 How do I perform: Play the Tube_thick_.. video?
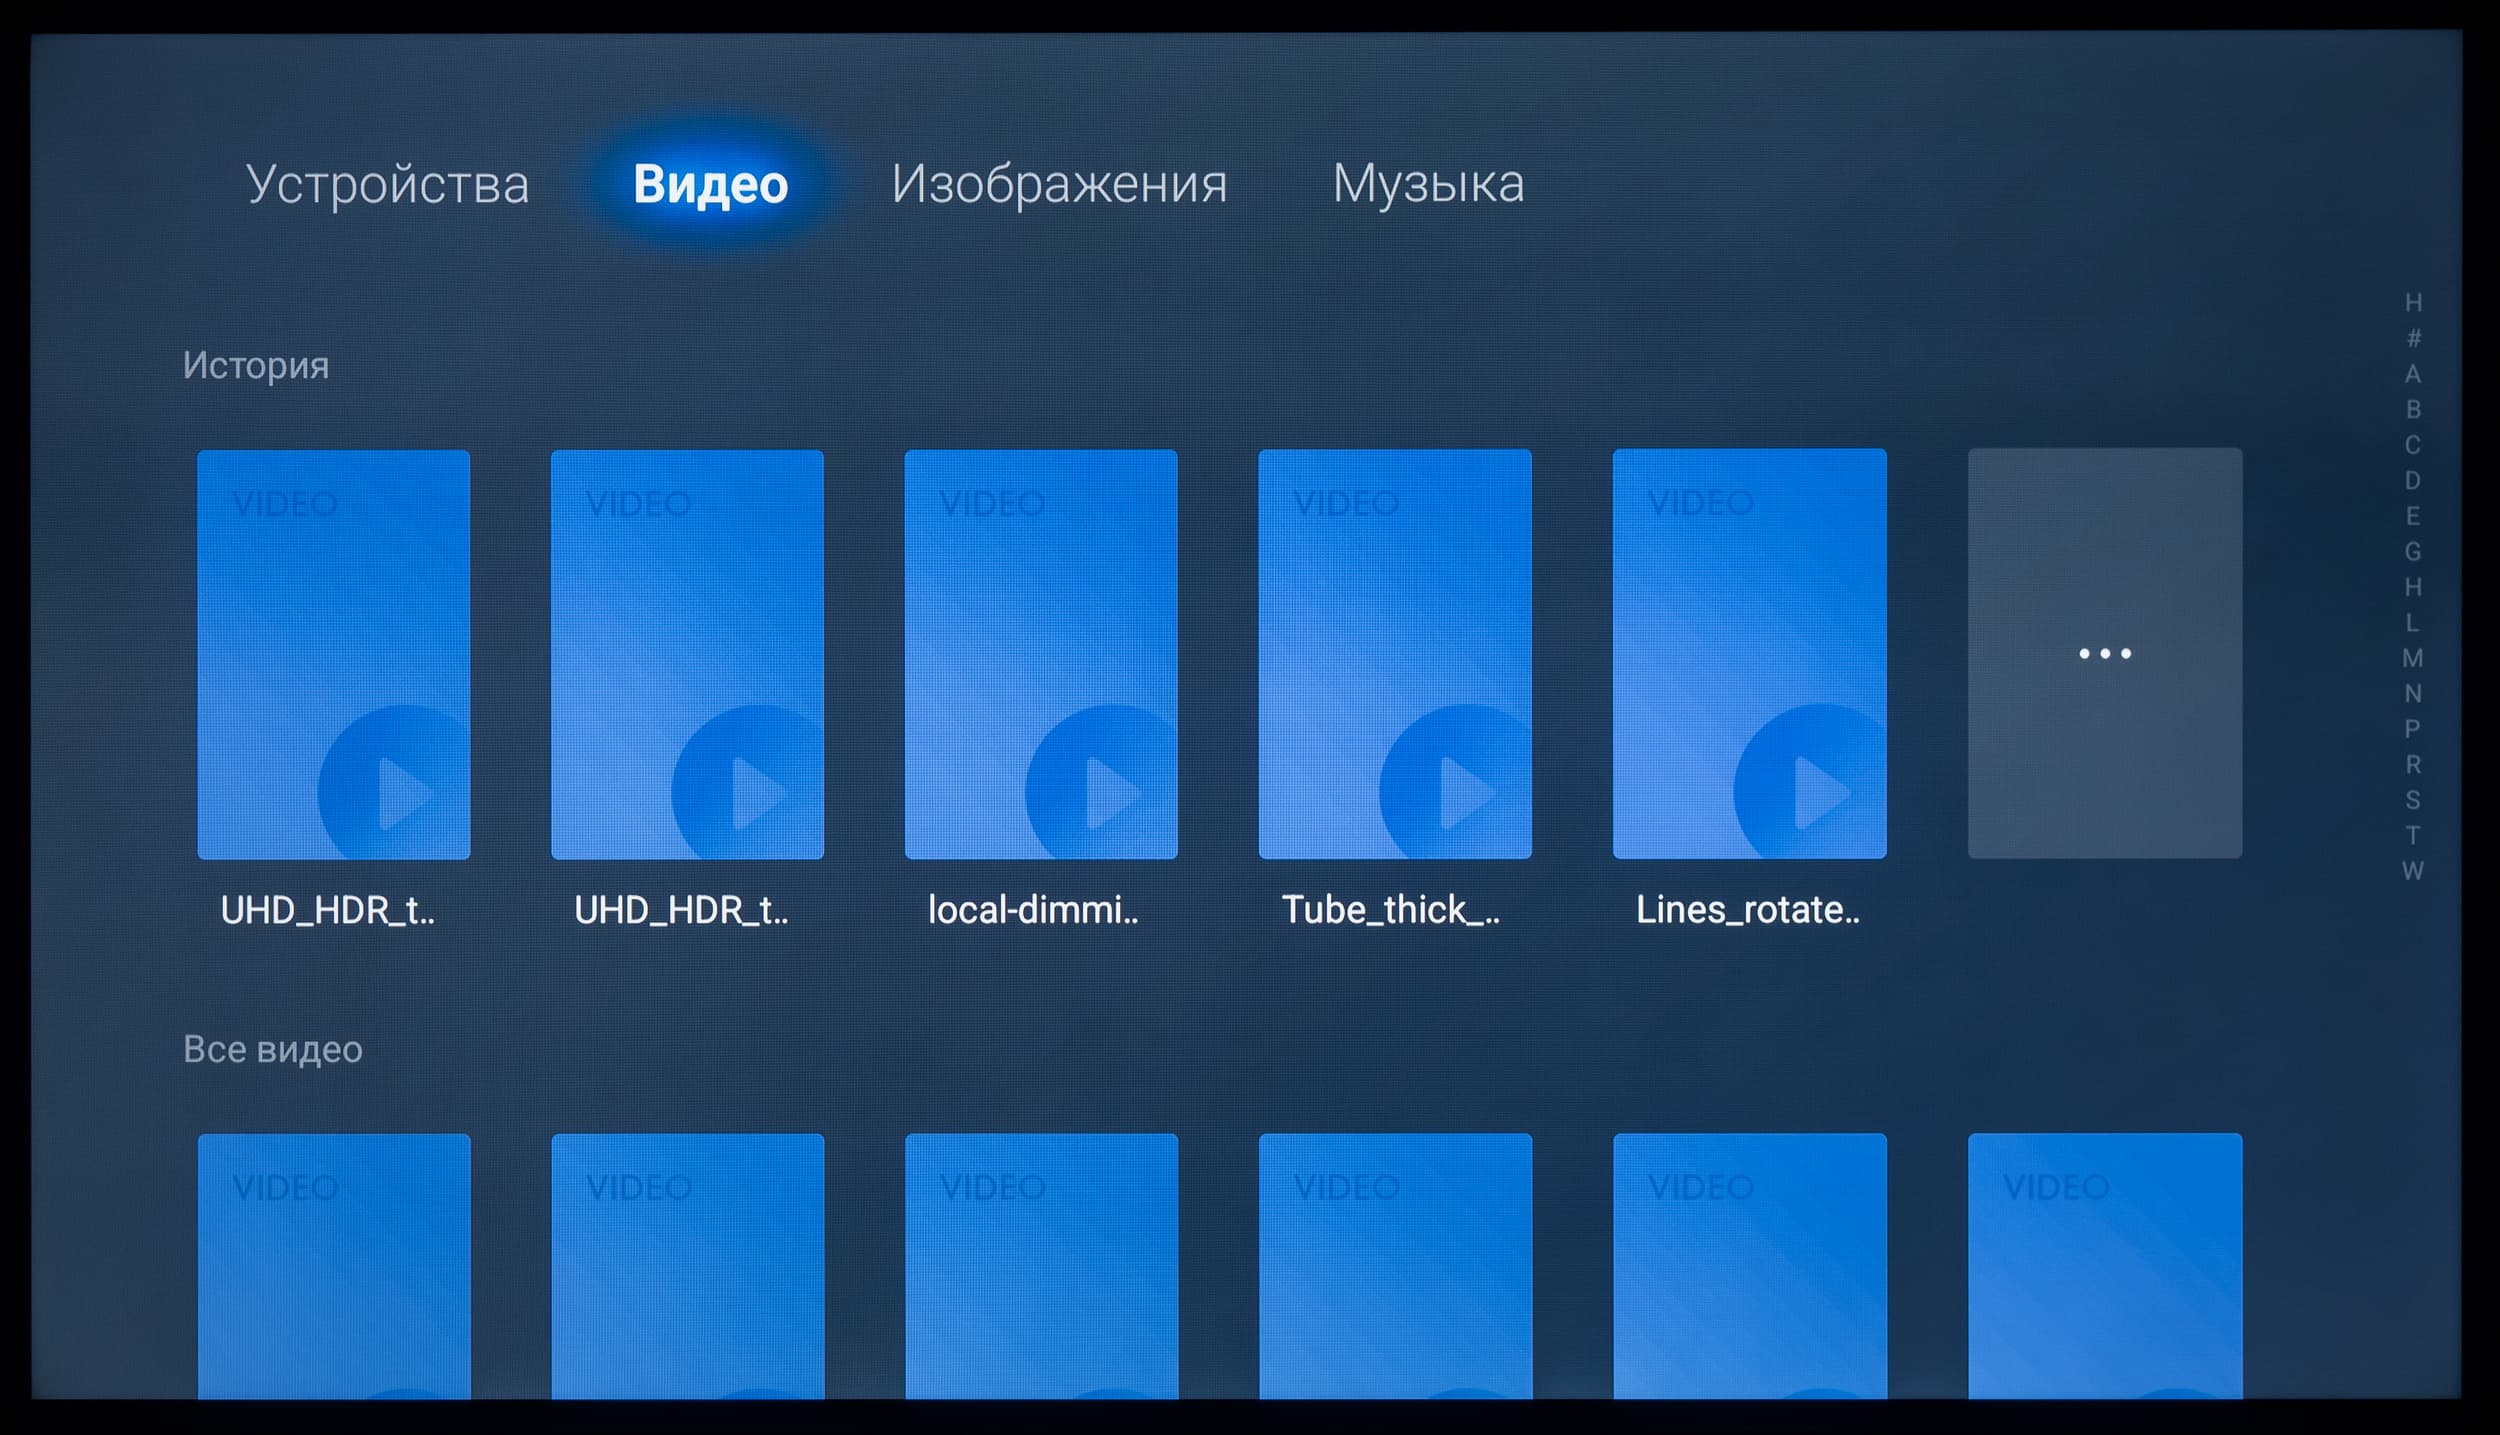[x=1395, y=654]
